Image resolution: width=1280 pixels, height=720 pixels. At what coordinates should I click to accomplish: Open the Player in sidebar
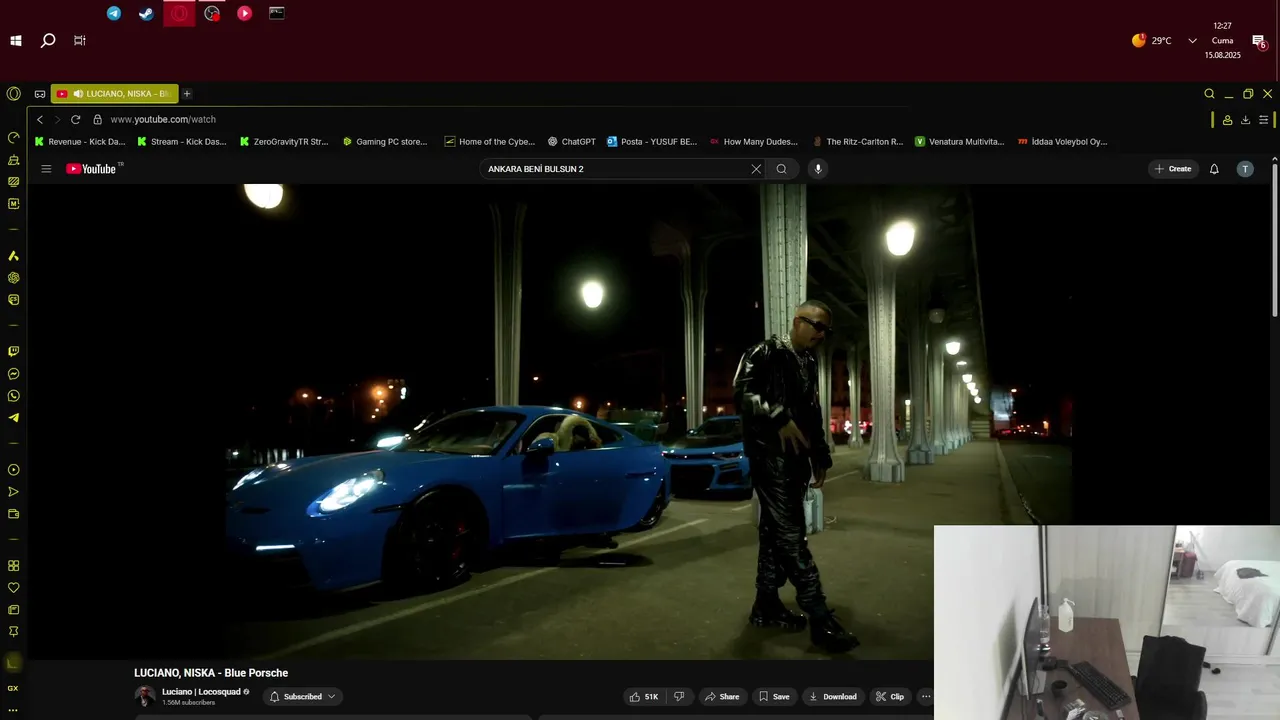[x=13, y=470]
